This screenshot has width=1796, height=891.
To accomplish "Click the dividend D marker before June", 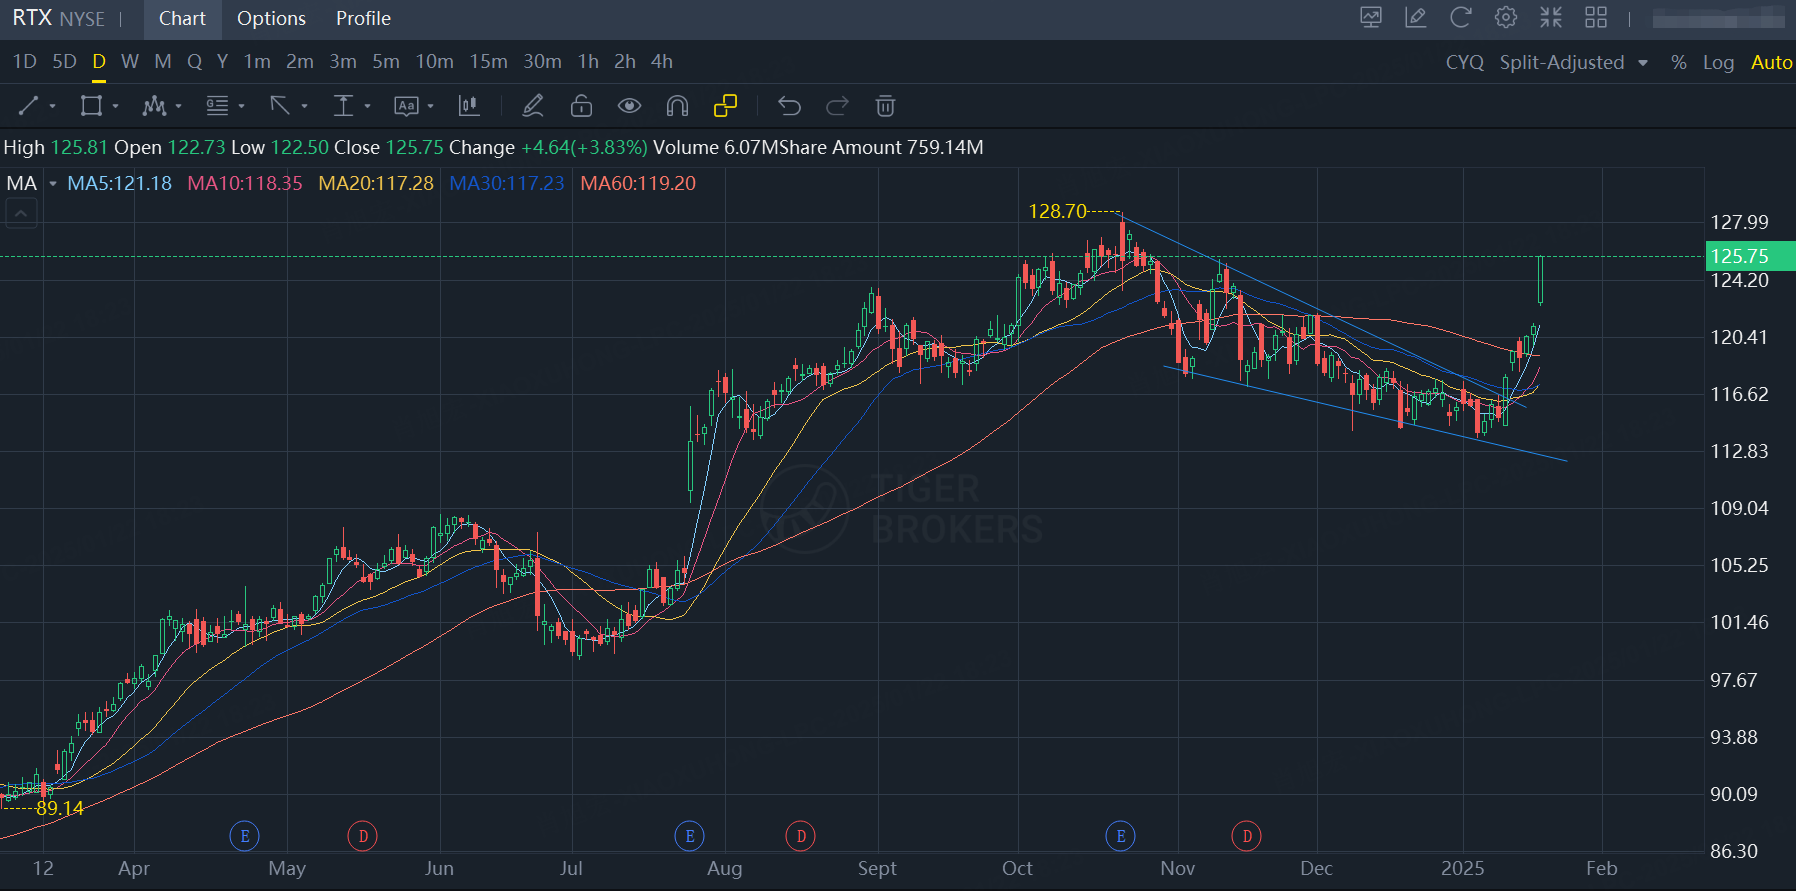I will [363, 836].
